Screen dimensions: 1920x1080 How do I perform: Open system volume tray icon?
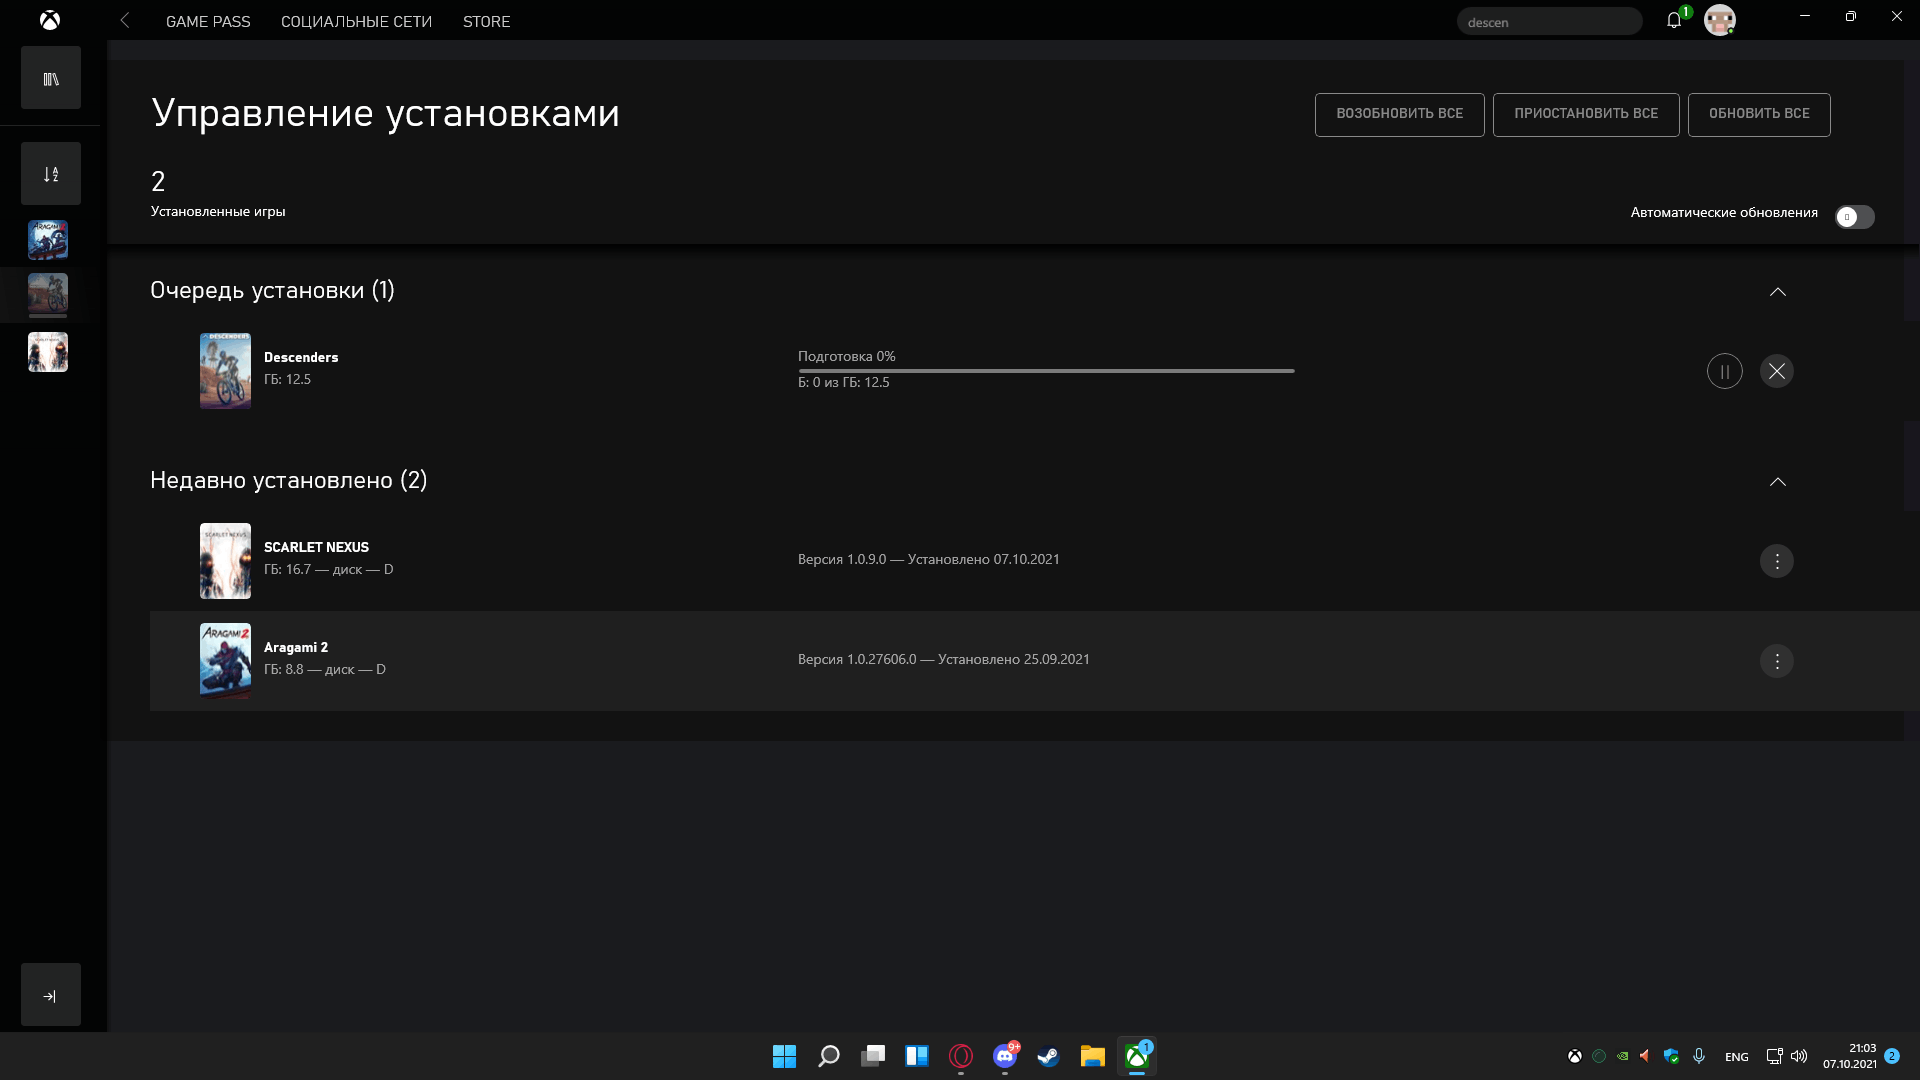(1799, 1056)
